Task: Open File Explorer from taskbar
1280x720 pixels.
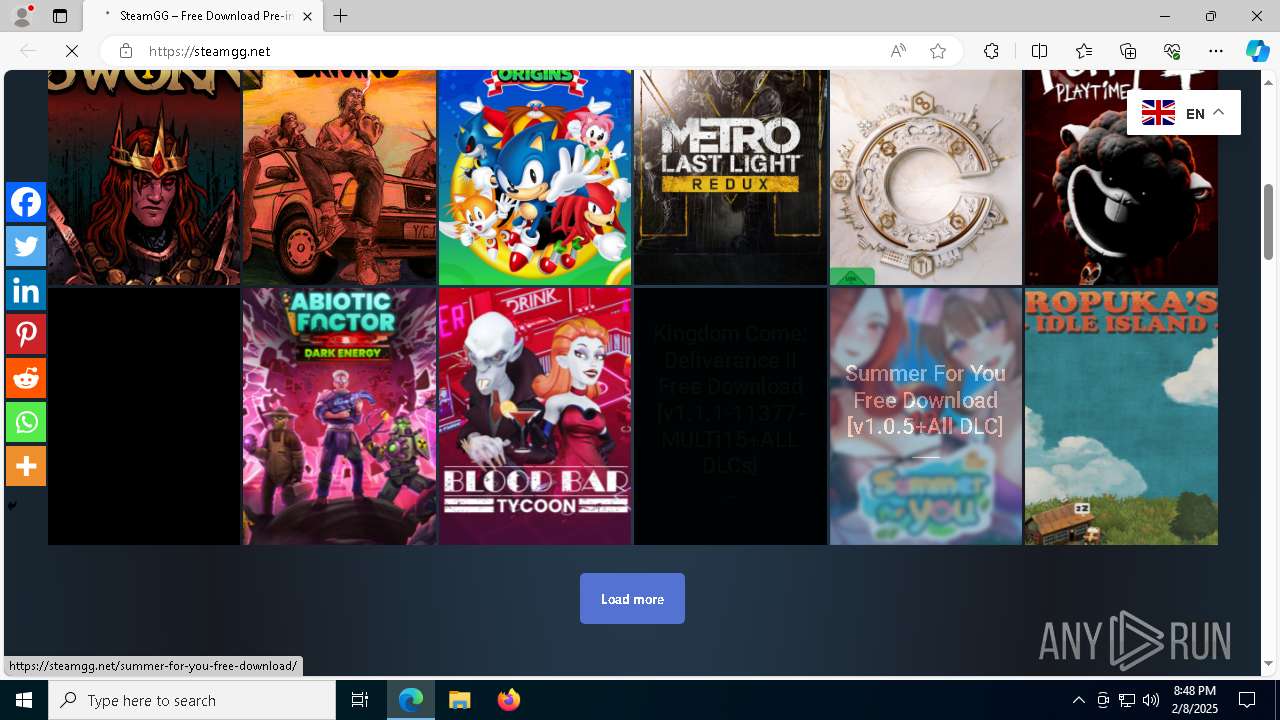Action: click(x=459, y=700)
